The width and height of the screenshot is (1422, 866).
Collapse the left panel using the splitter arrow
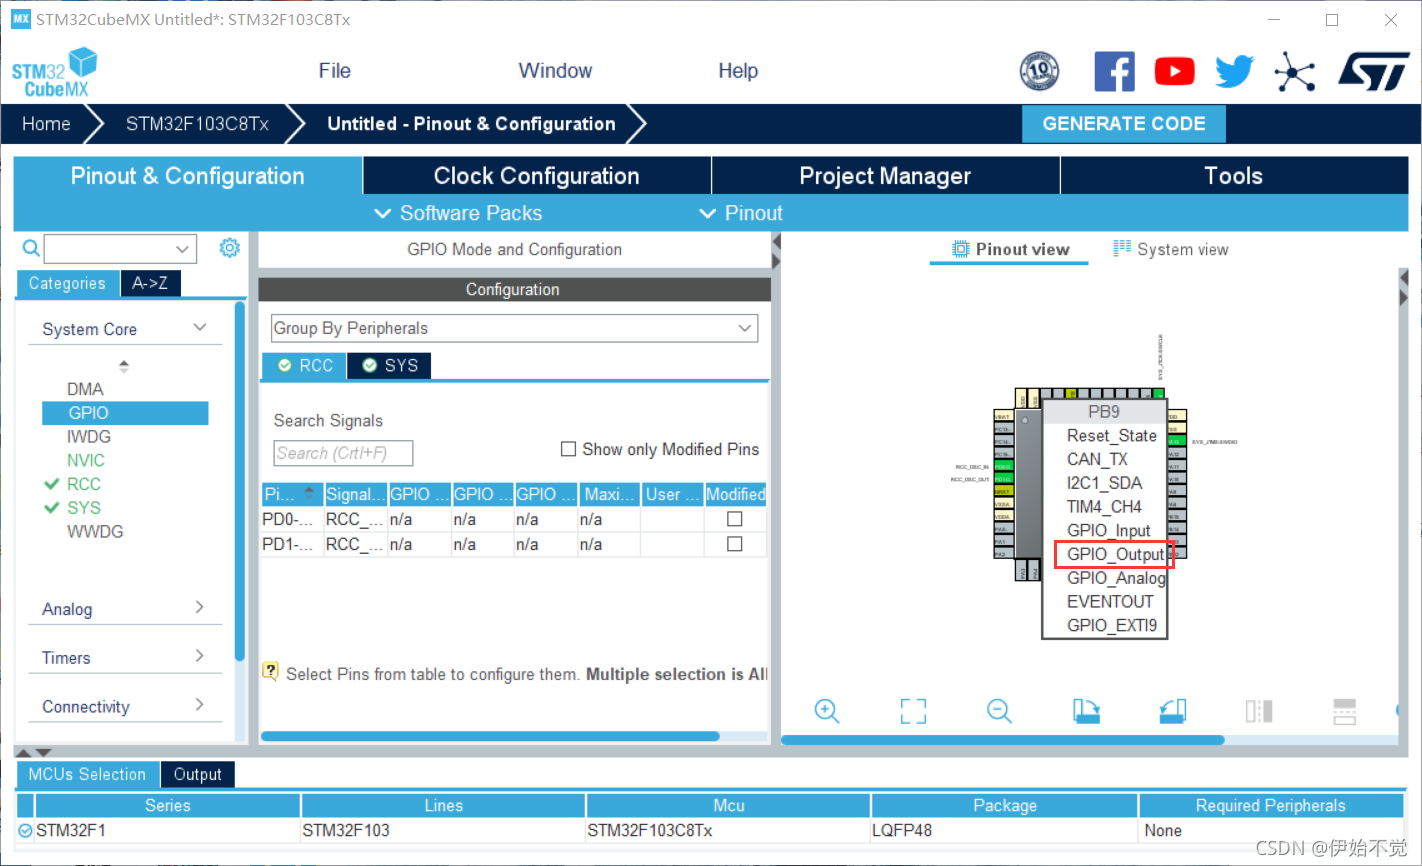click(775, 243)
